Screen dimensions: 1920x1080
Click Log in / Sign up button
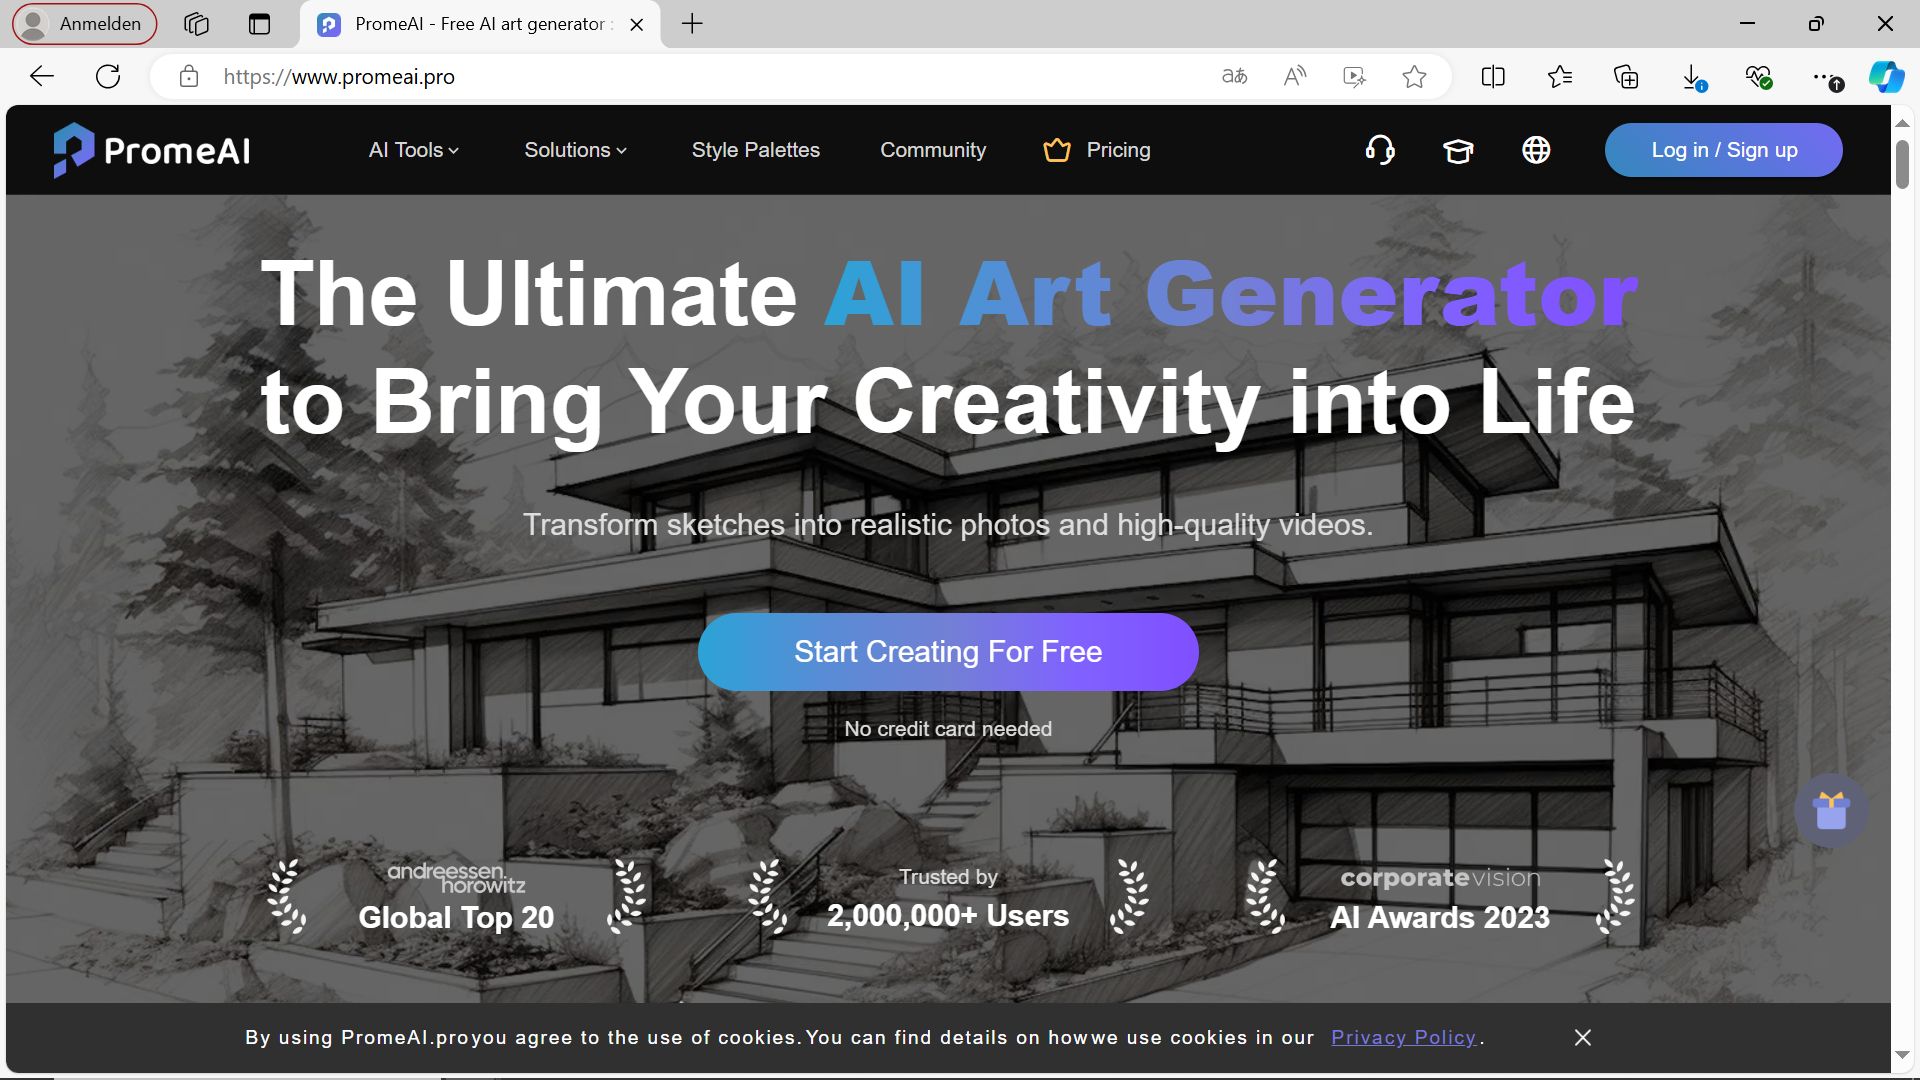tap(1725, 149)
